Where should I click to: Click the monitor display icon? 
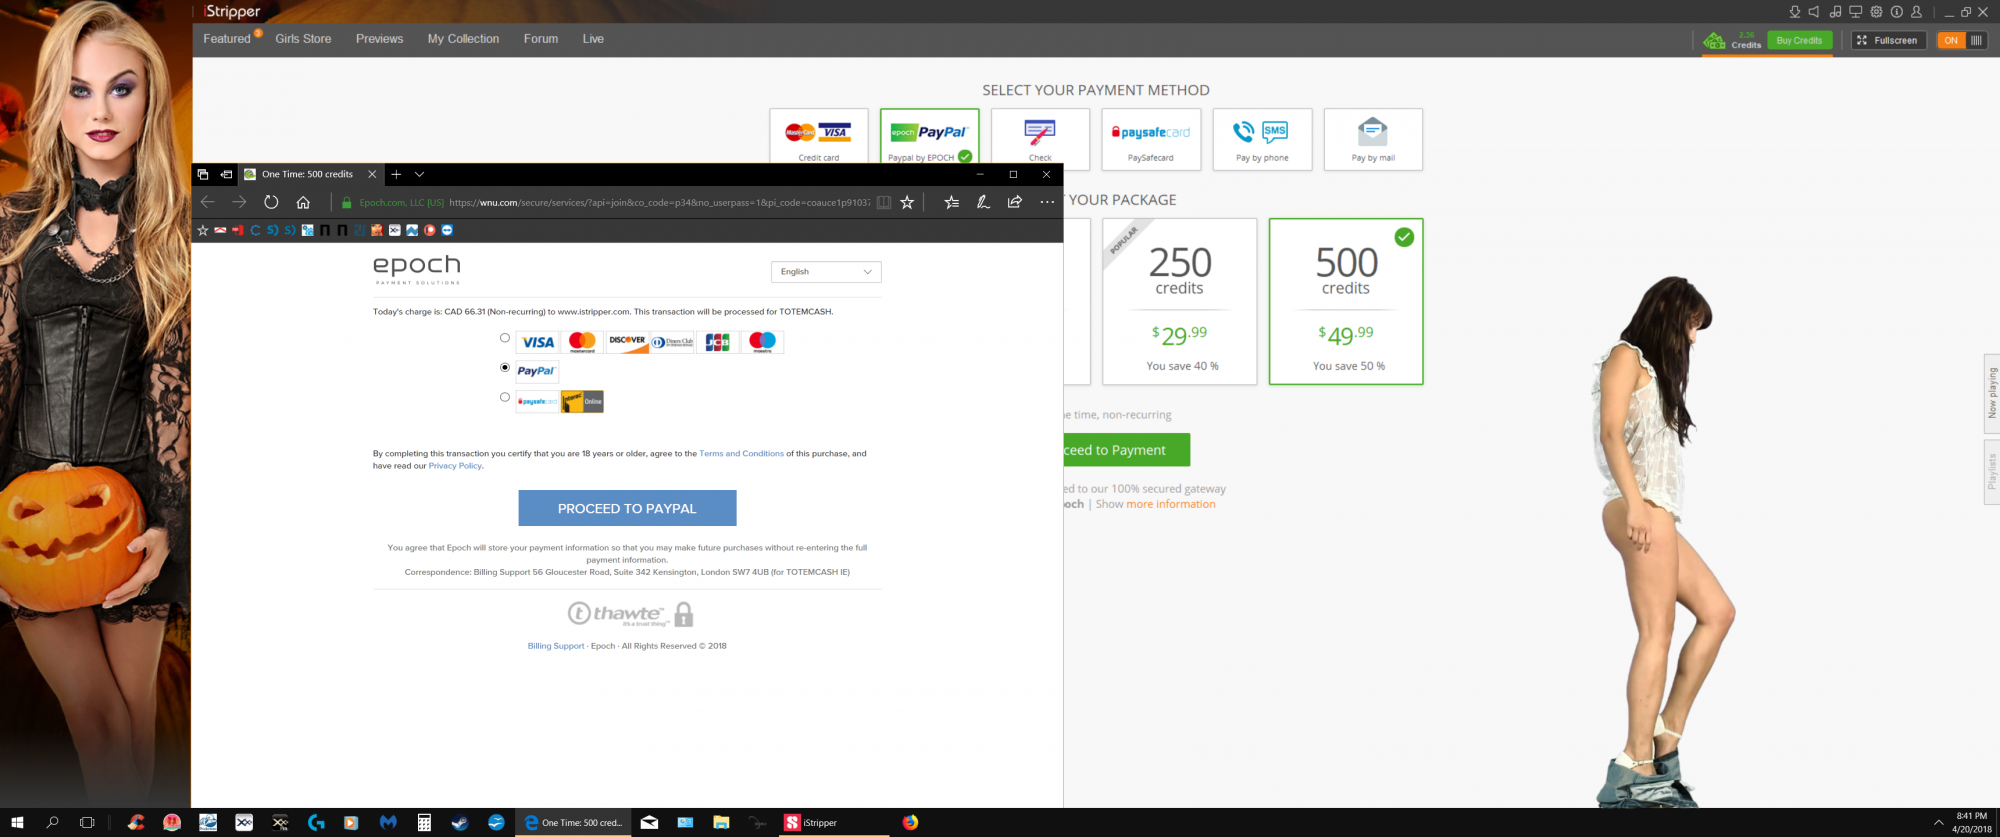1855,12
